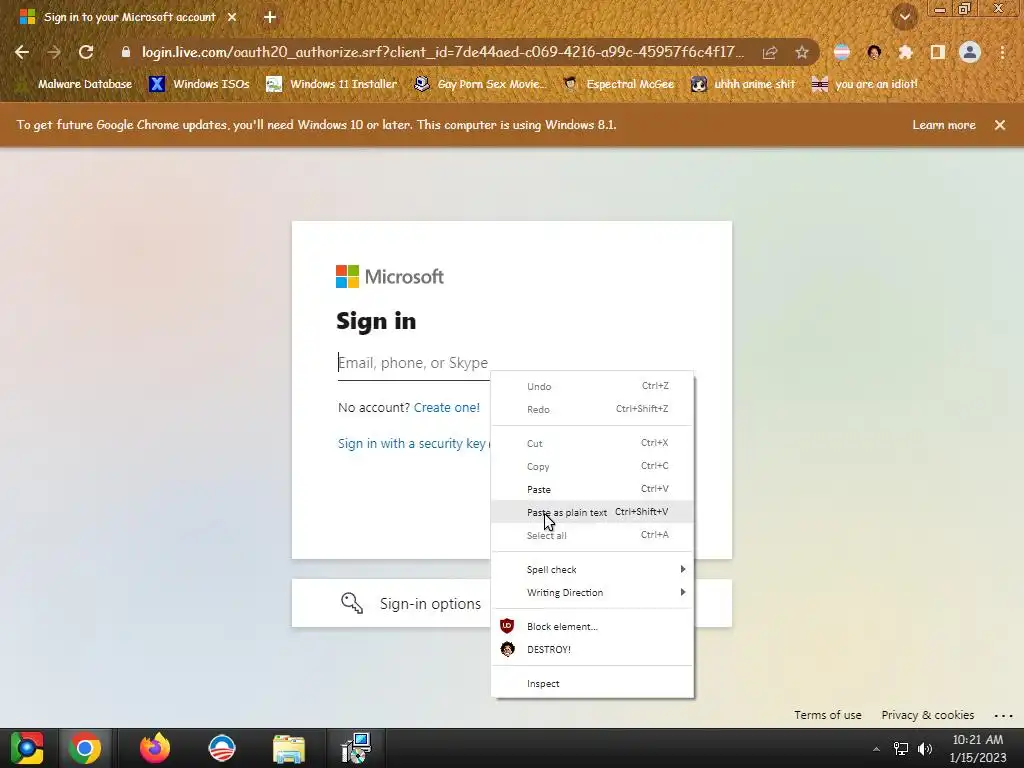Open Terms of use link
This screenshot has height=768, width=1024.
827,715
